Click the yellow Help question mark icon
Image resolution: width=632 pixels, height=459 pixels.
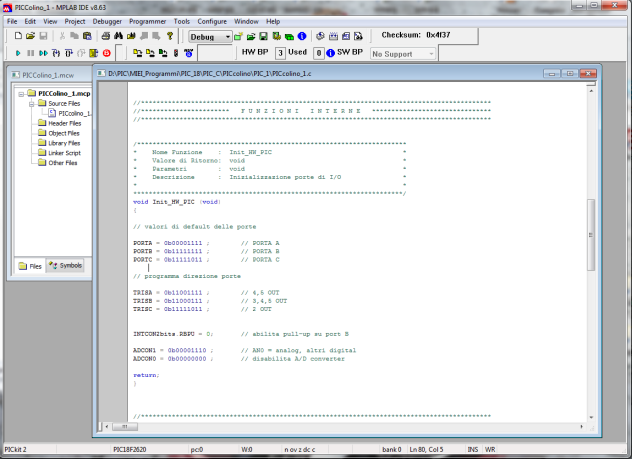coord(170,36)
